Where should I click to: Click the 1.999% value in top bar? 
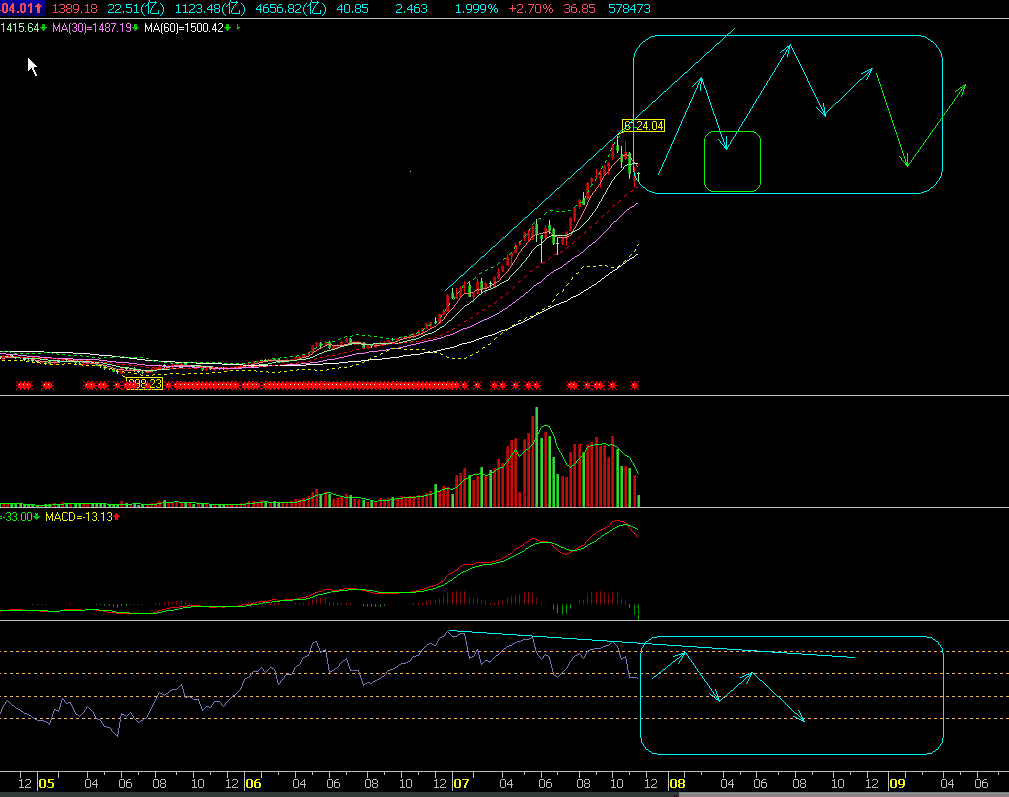tap(476, 9)
